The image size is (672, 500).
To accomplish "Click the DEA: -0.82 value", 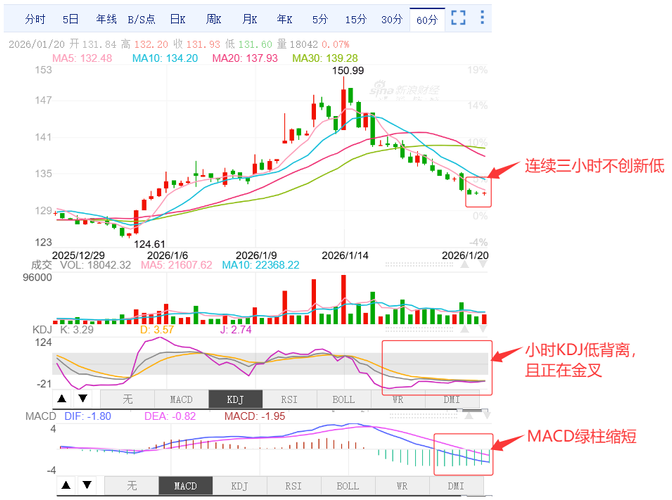I will 170,416.
